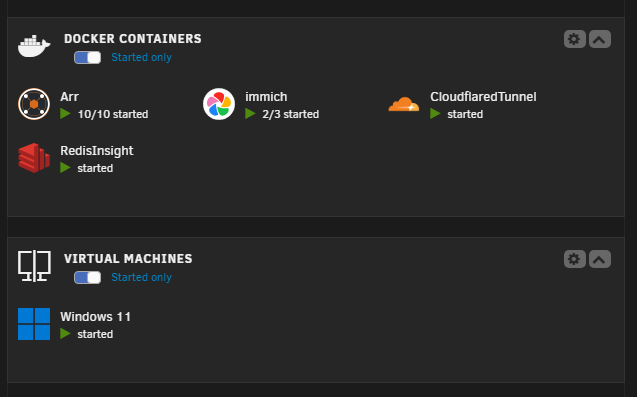Click green play arrow under Arr
Screen dimensions: 637x397
(65, 114)
